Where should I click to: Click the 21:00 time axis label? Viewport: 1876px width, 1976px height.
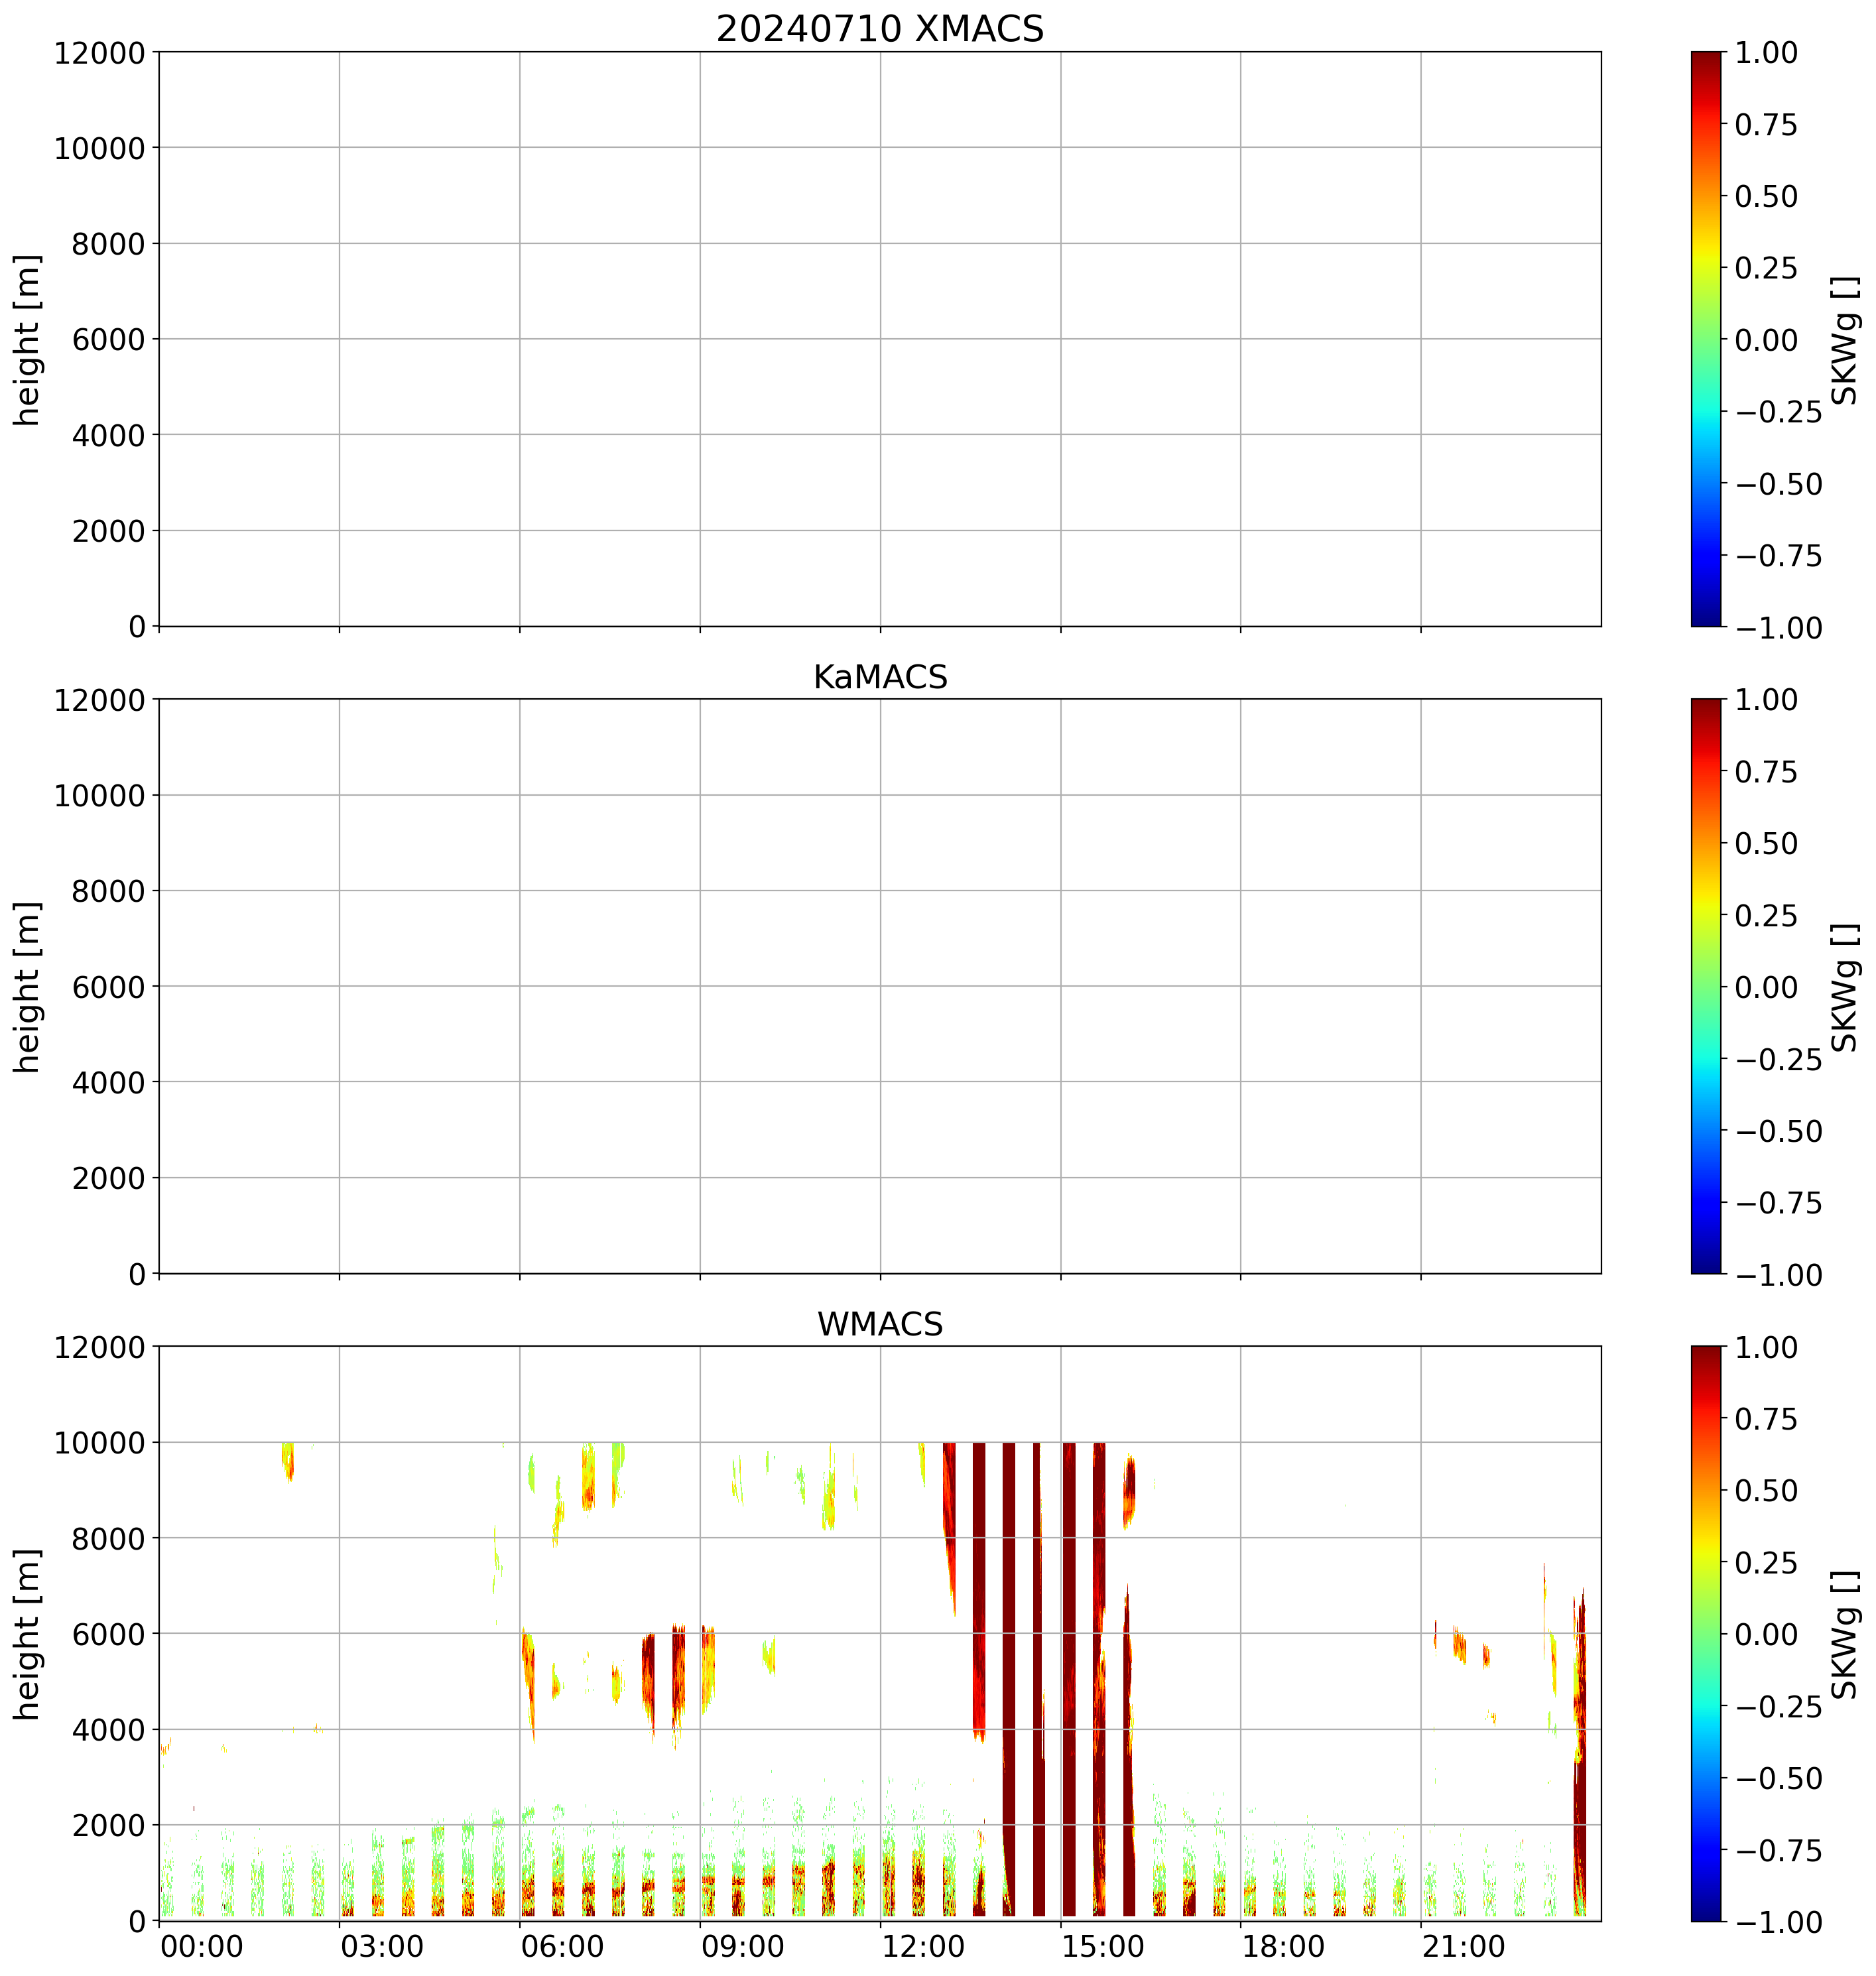(1463, 1947)
